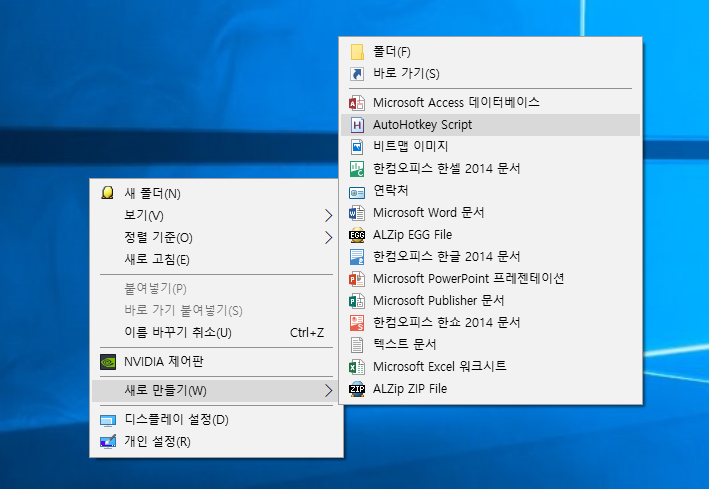Select ALZip EGG File entry
709x489 pixels.
pos(490,235)
